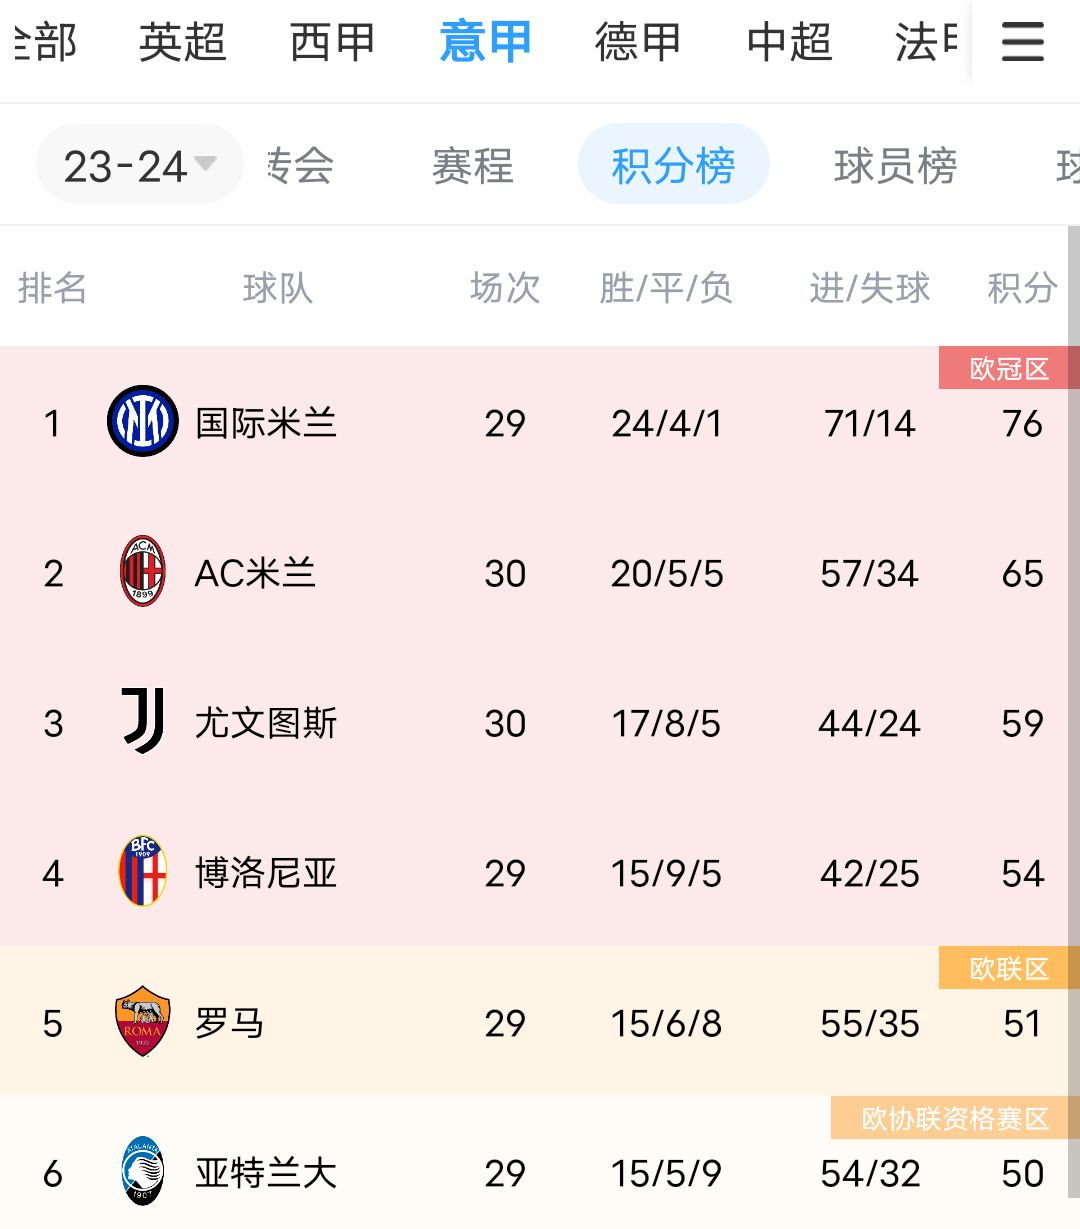Switch to the 中超 league tab
Screen dimensions: 1080x1229
[x=789, y=43]
